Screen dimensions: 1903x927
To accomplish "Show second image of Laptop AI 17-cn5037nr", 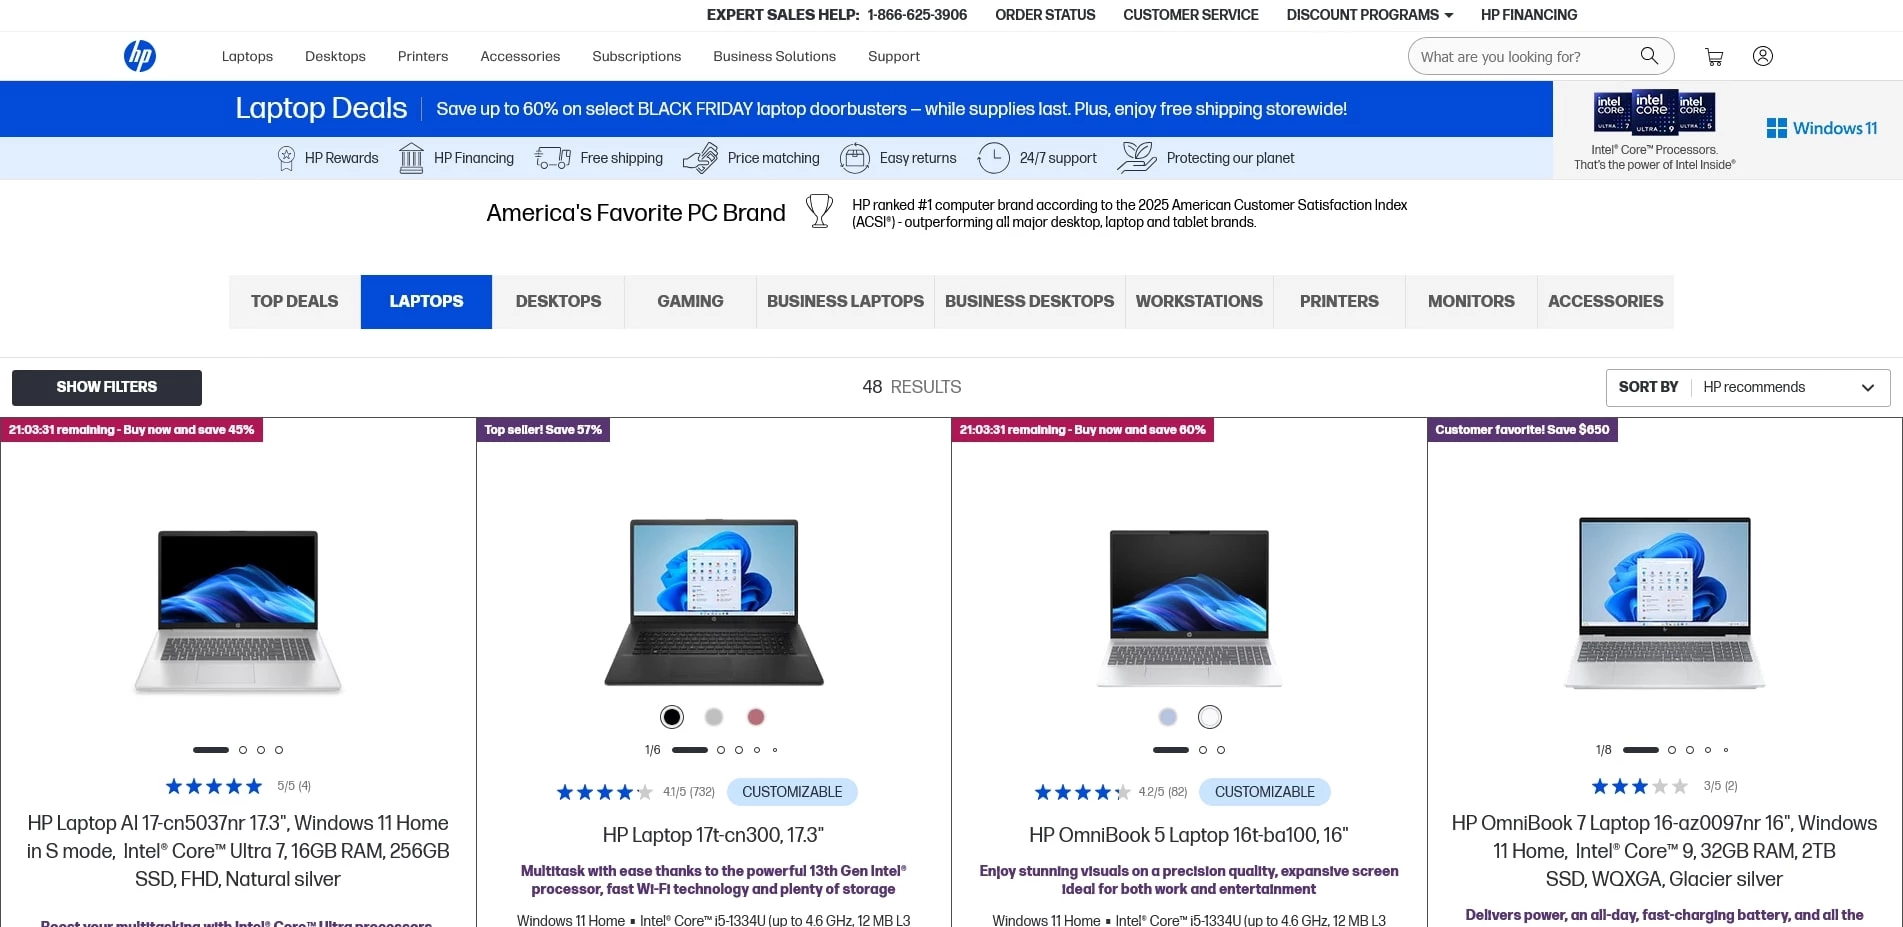I will [x=243, y=750].
